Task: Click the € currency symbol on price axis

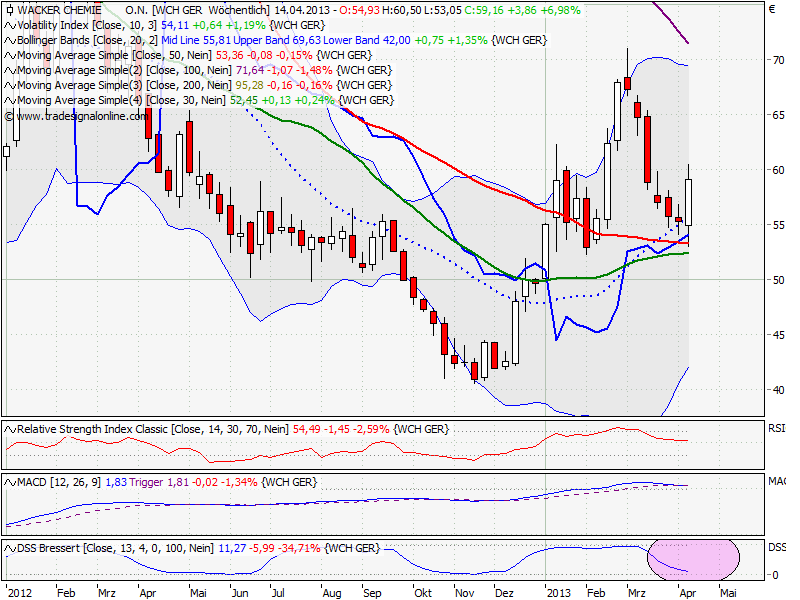Action: click(772, 9)
